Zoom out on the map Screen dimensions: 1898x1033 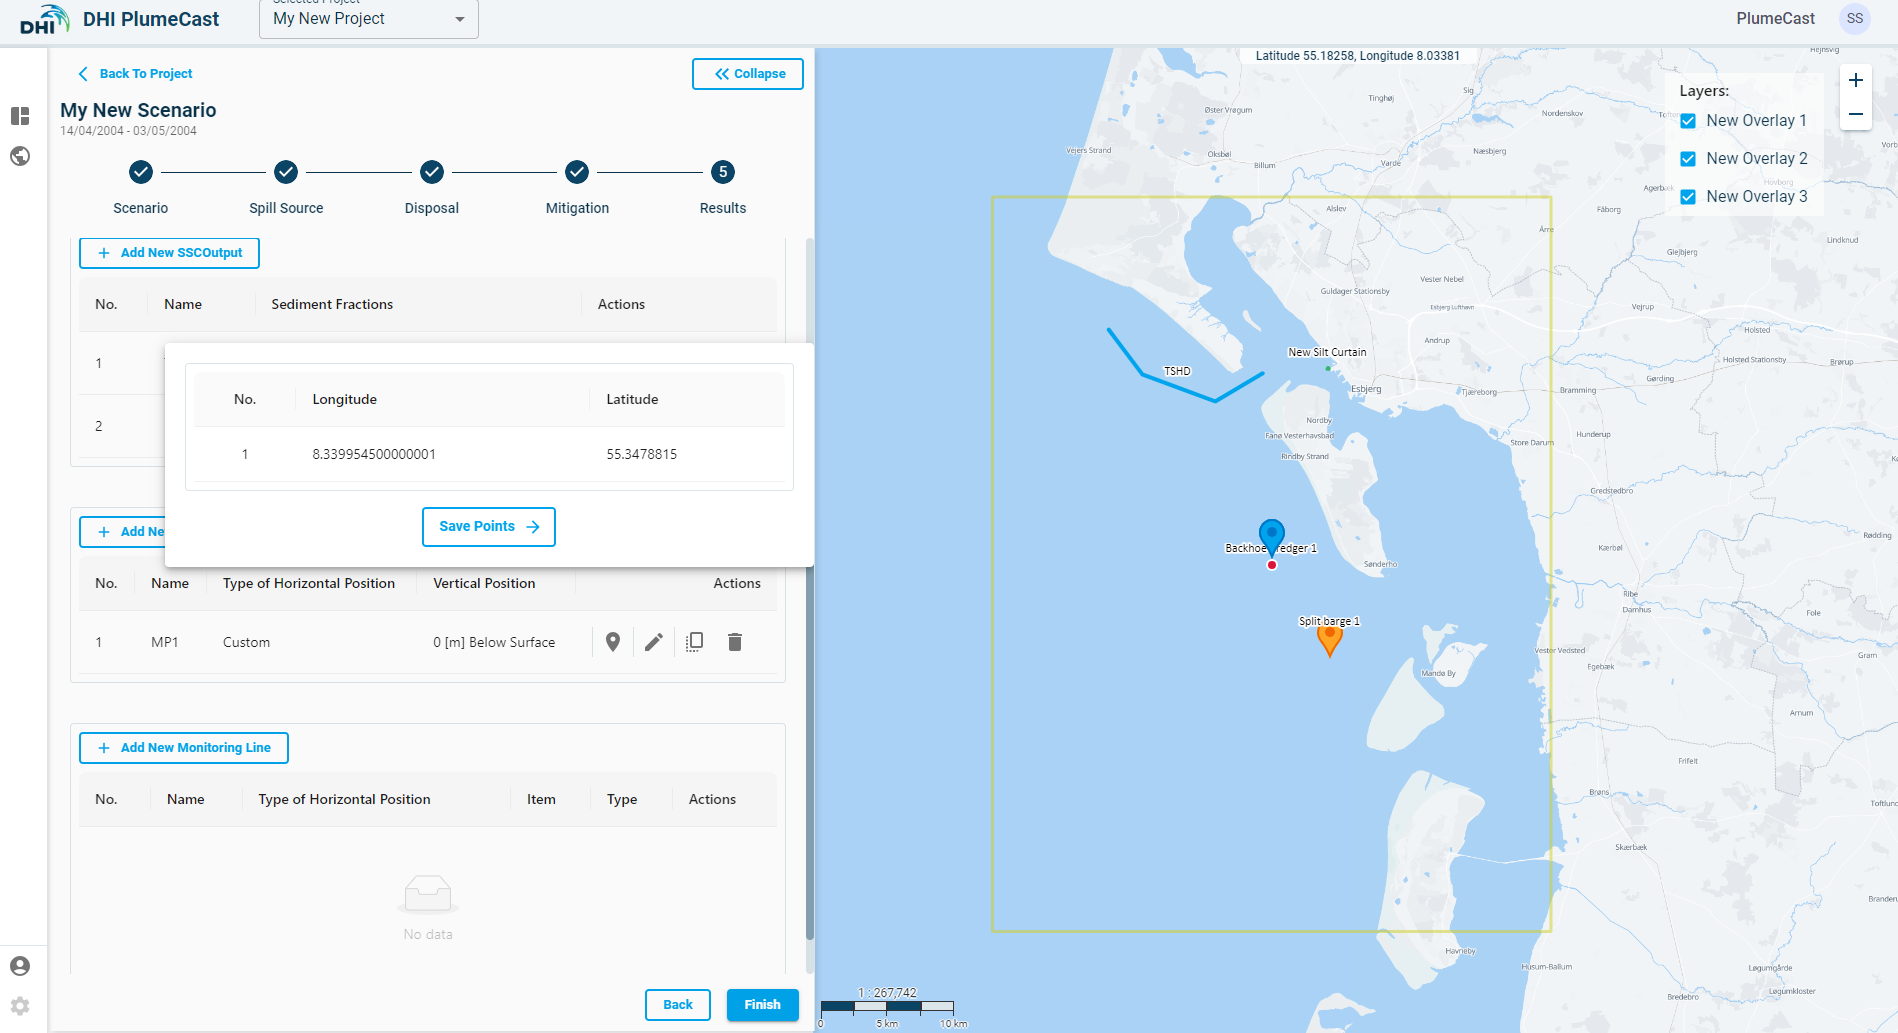click(1856, 114)
